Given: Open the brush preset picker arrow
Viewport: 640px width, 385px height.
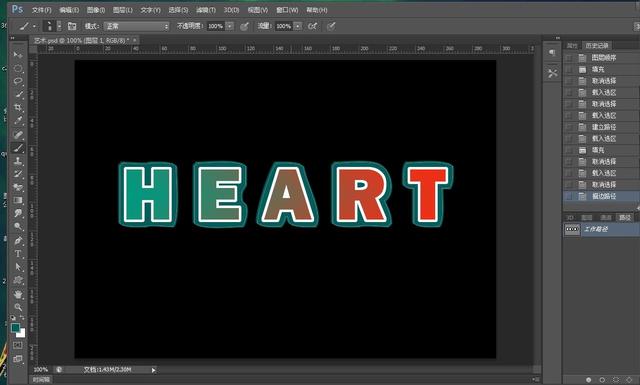Looking at the screenshot, I should [x=59, y=26].
